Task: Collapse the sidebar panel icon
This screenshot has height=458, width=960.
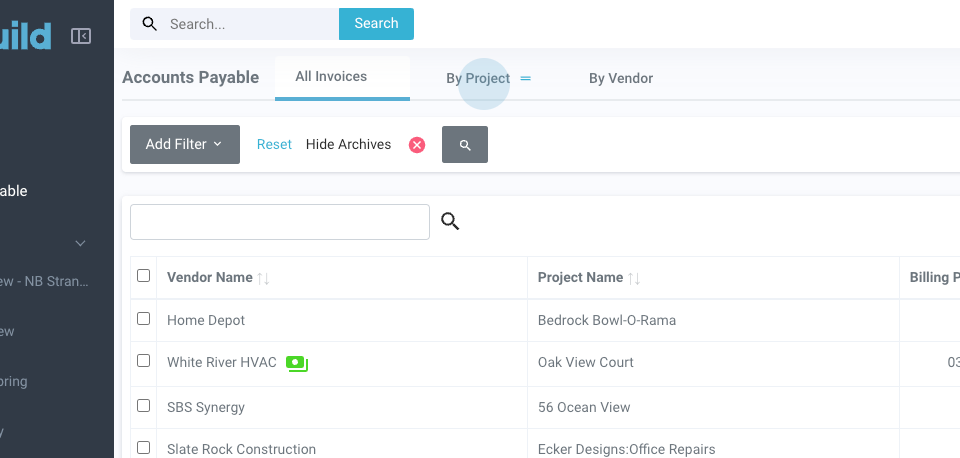Action: point(81,36)
